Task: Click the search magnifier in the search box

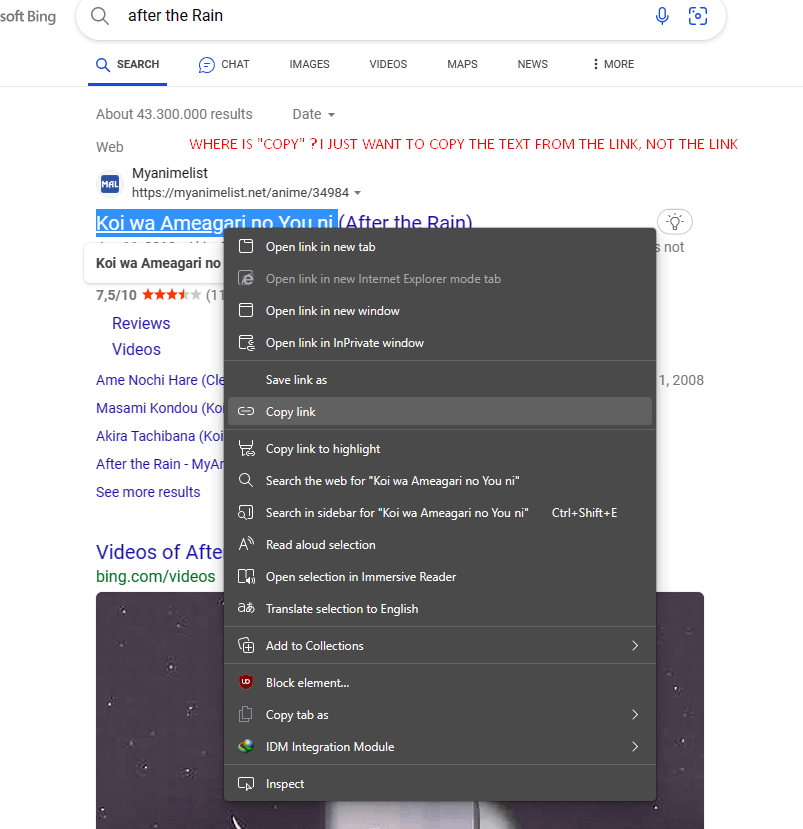Action: (x=99, y=16)
